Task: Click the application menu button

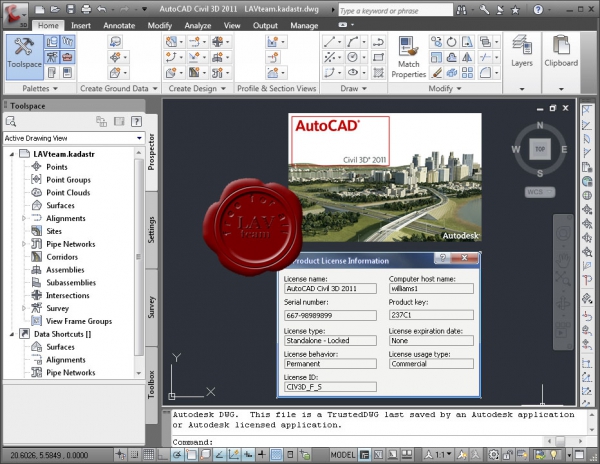Action: (x=14, y=15)
